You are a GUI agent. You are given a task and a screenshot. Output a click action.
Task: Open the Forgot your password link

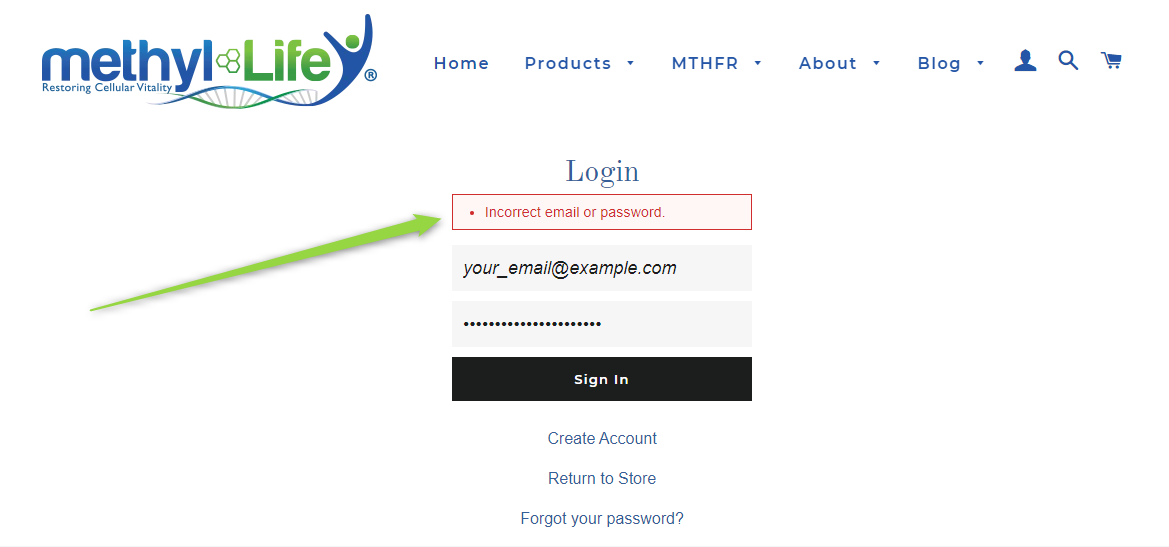(x=602, y=519)
